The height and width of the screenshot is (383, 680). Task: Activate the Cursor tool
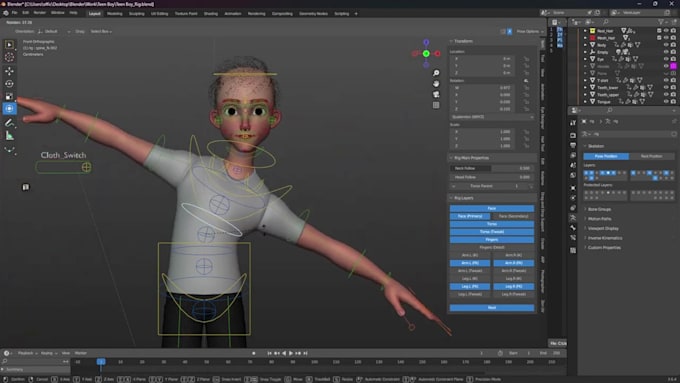[9, 57]
